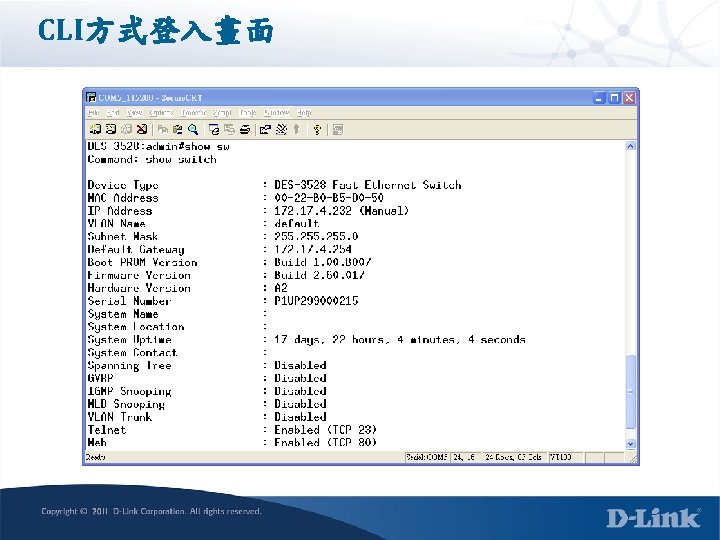
Task: Open the Options menu
Action: 161,112
